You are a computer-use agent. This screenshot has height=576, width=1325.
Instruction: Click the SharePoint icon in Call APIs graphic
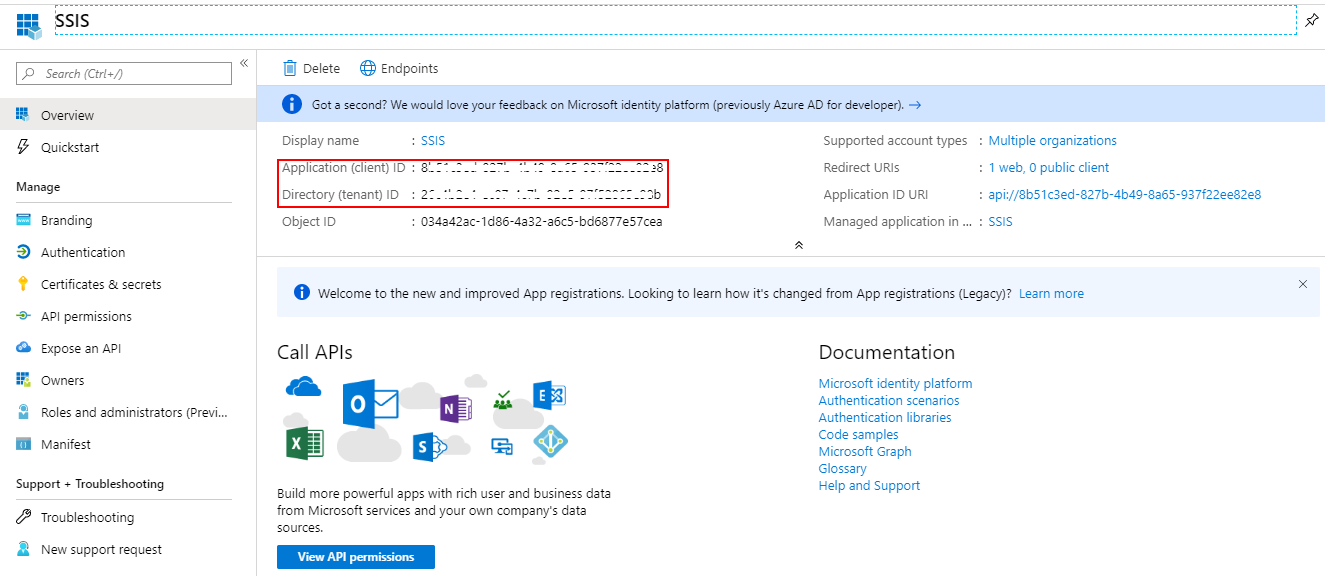[430, 447]
